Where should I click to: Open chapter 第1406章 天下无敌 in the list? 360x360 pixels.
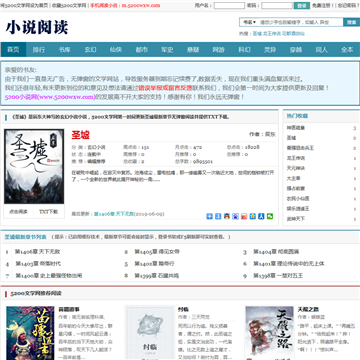tap(38, 251)
